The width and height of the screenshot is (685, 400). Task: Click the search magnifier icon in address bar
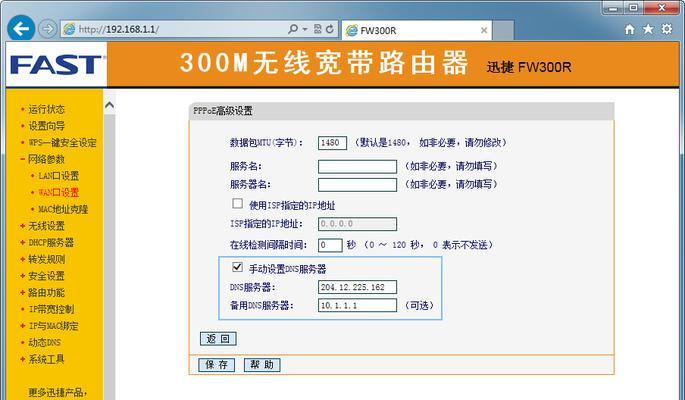(x=293, y=29)
